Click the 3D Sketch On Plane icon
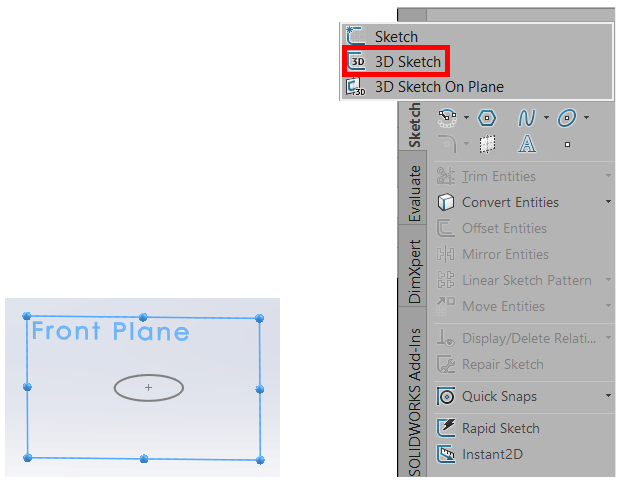Screen dimensions: 622x482 click(x=355, y=86)
